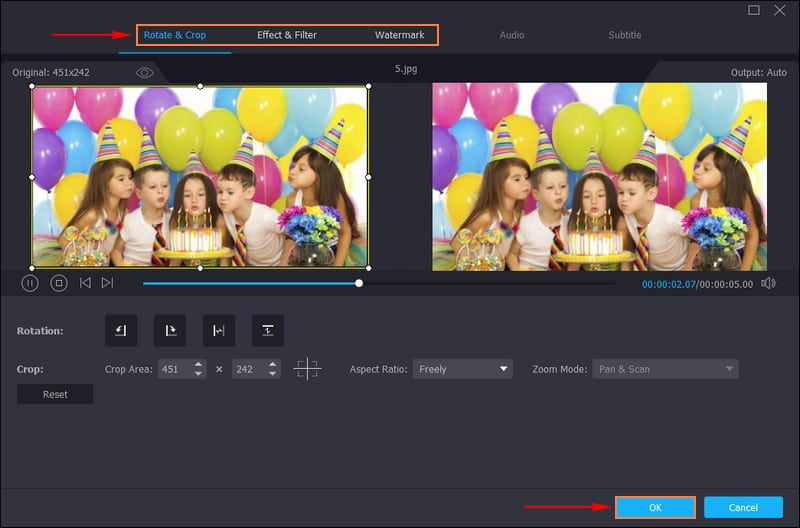Viewport: 800px width, 528px height.
Task: Increase the crop width value
Action: pos(199,365)
